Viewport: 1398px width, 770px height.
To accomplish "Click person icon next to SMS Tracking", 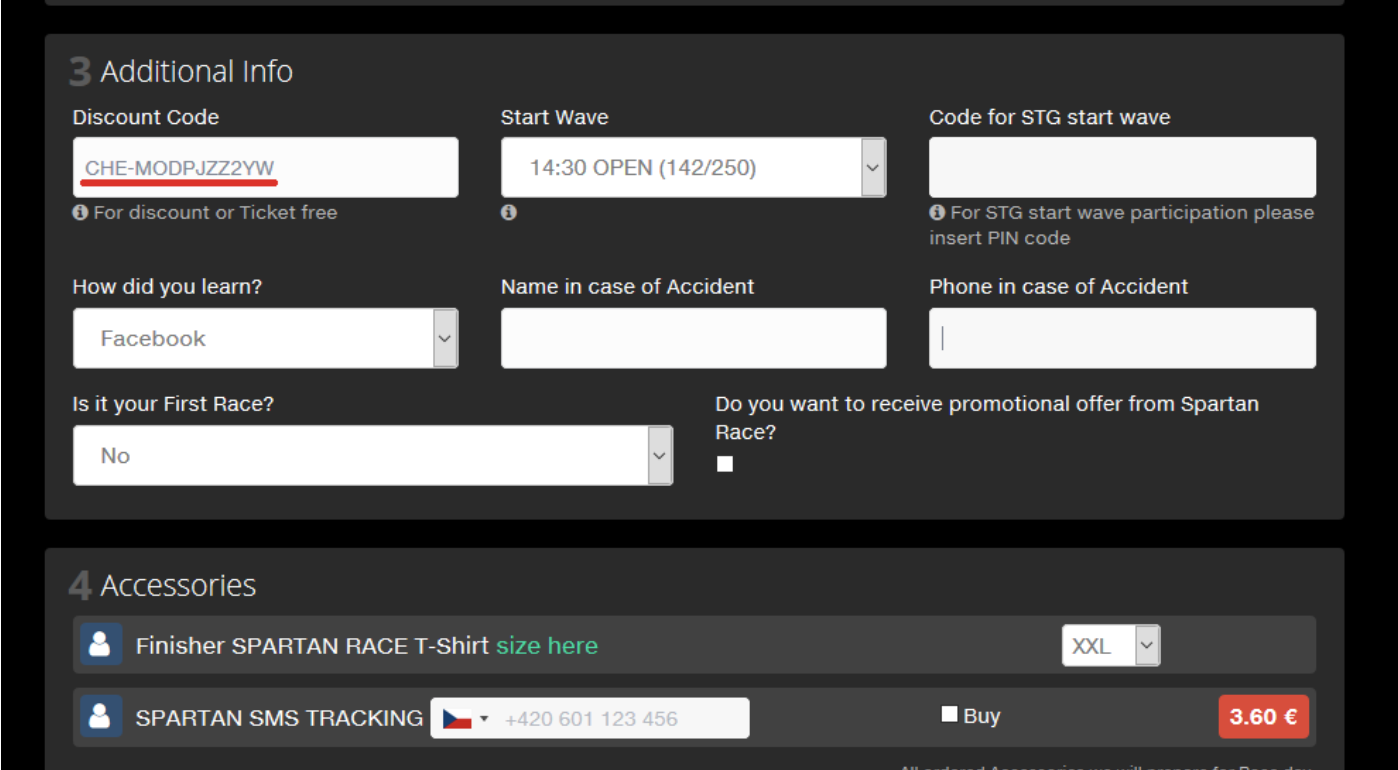I will 100,716.
